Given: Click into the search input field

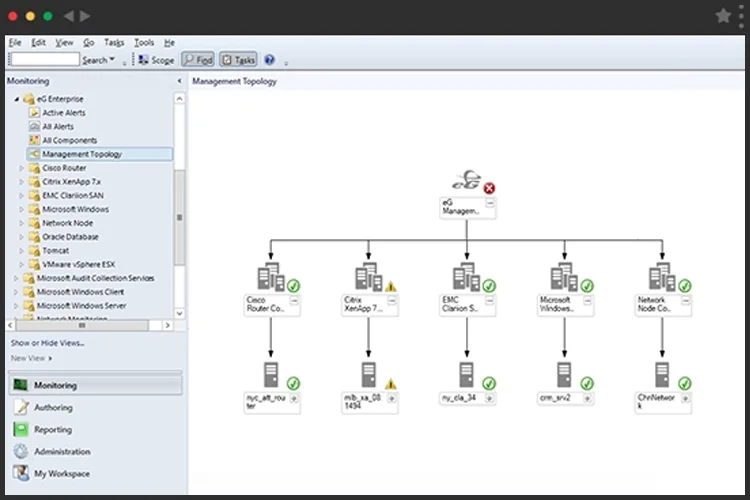Looking at the screenshot, I should click(x=44, y=59).
